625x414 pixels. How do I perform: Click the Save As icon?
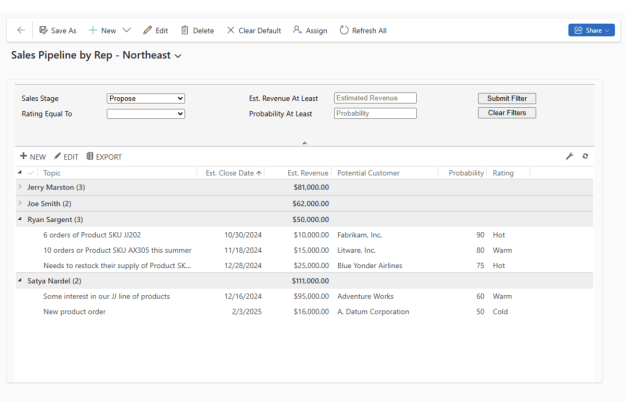[x=43, y=30]
